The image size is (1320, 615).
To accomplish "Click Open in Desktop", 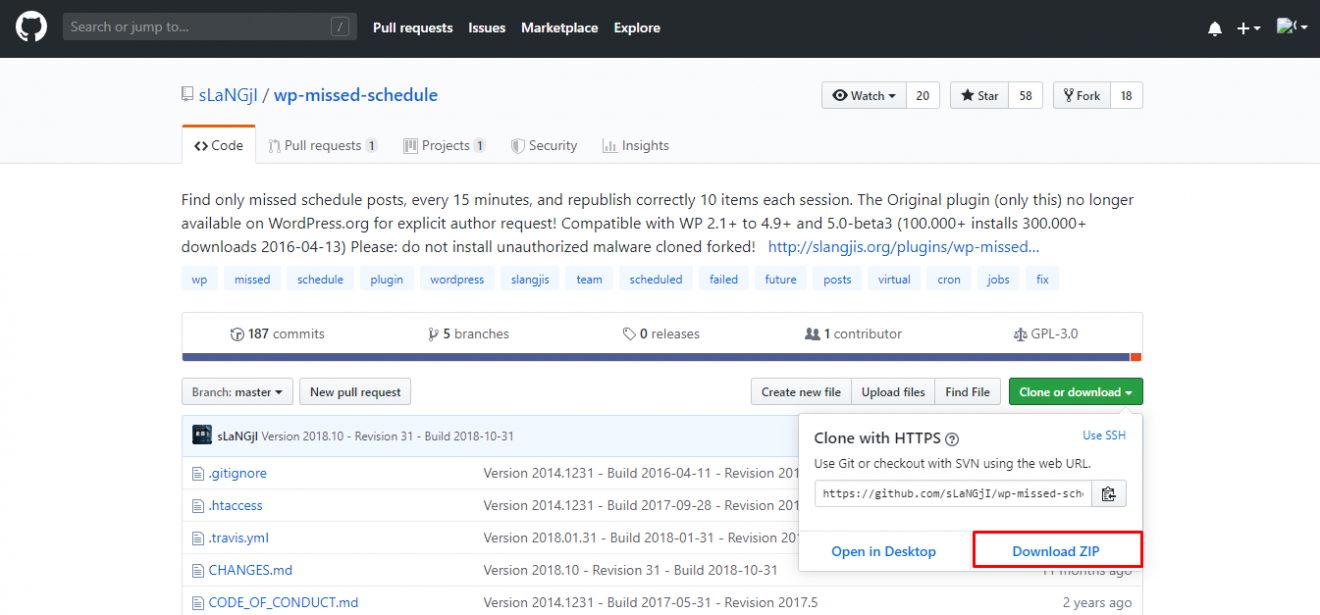I will tap(884, 551).
